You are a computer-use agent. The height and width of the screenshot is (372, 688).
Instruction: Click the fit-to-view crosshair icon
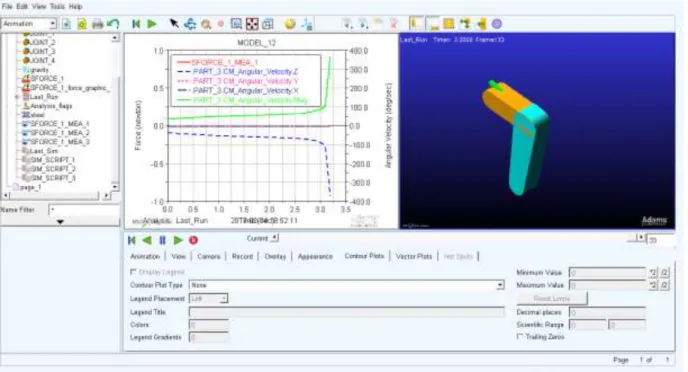(252, 24)
